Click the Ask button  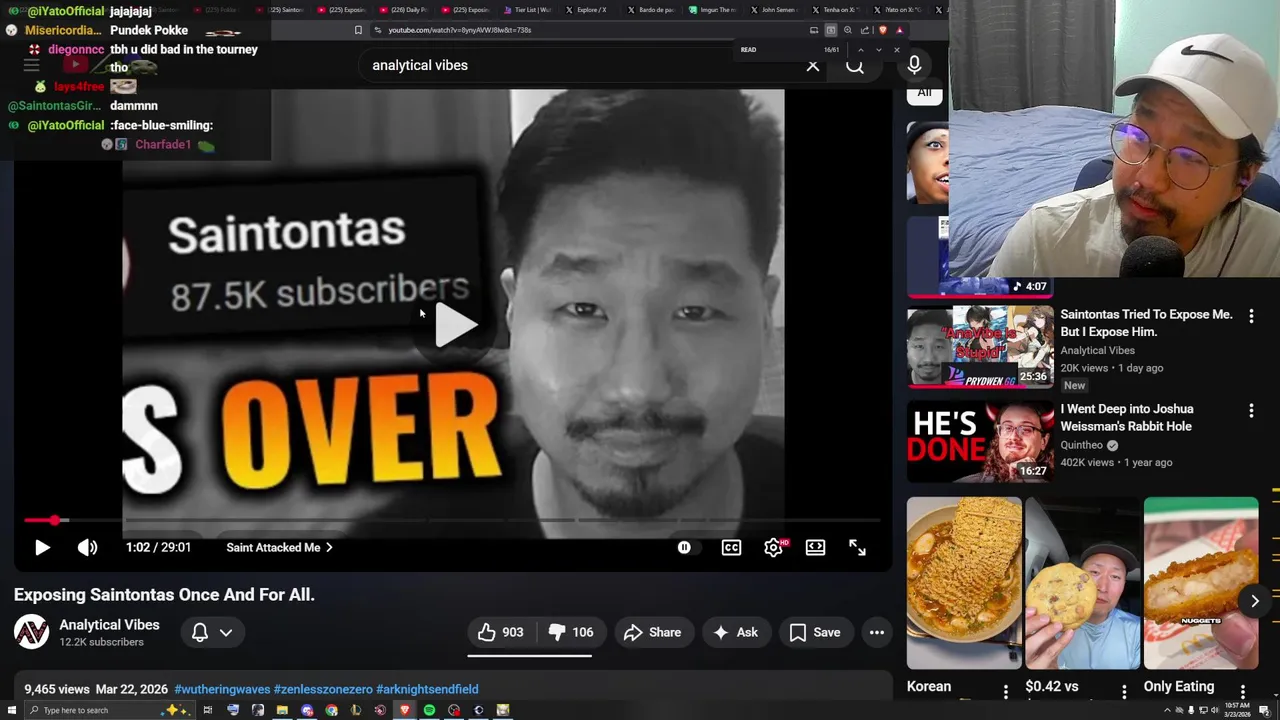[735, 632]
